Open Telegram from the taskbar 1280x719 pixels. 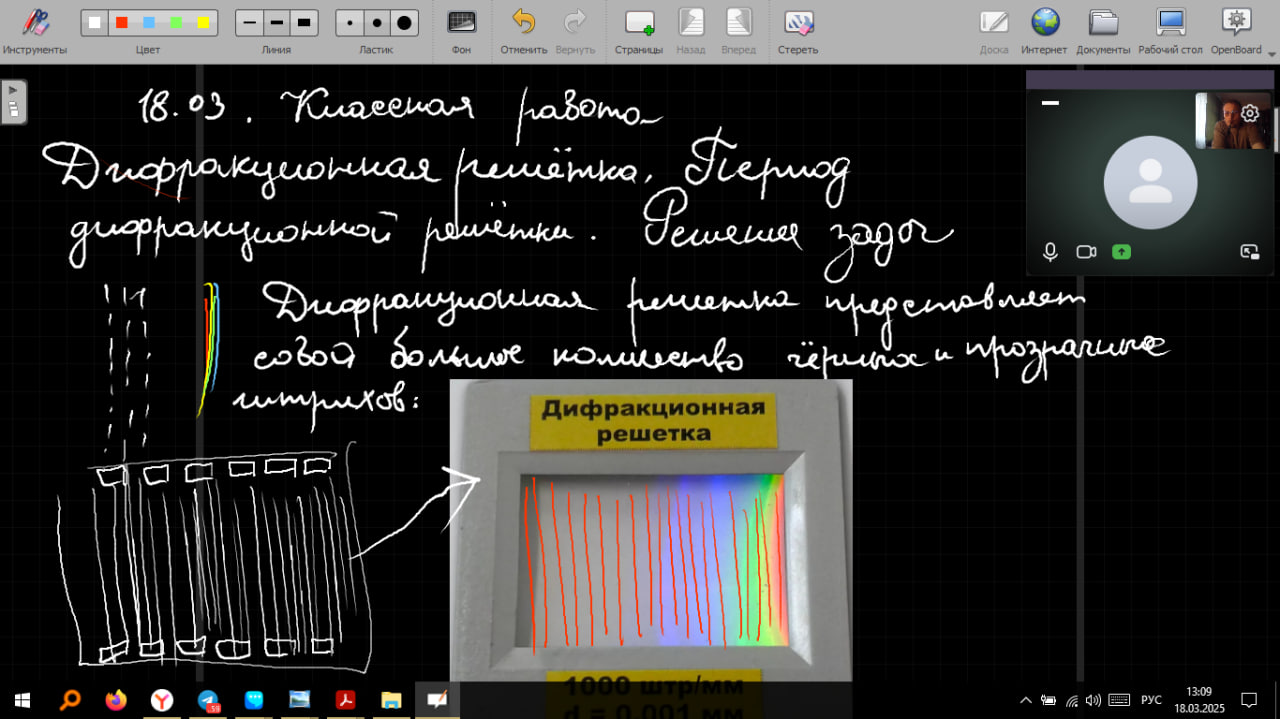(208, 700)
